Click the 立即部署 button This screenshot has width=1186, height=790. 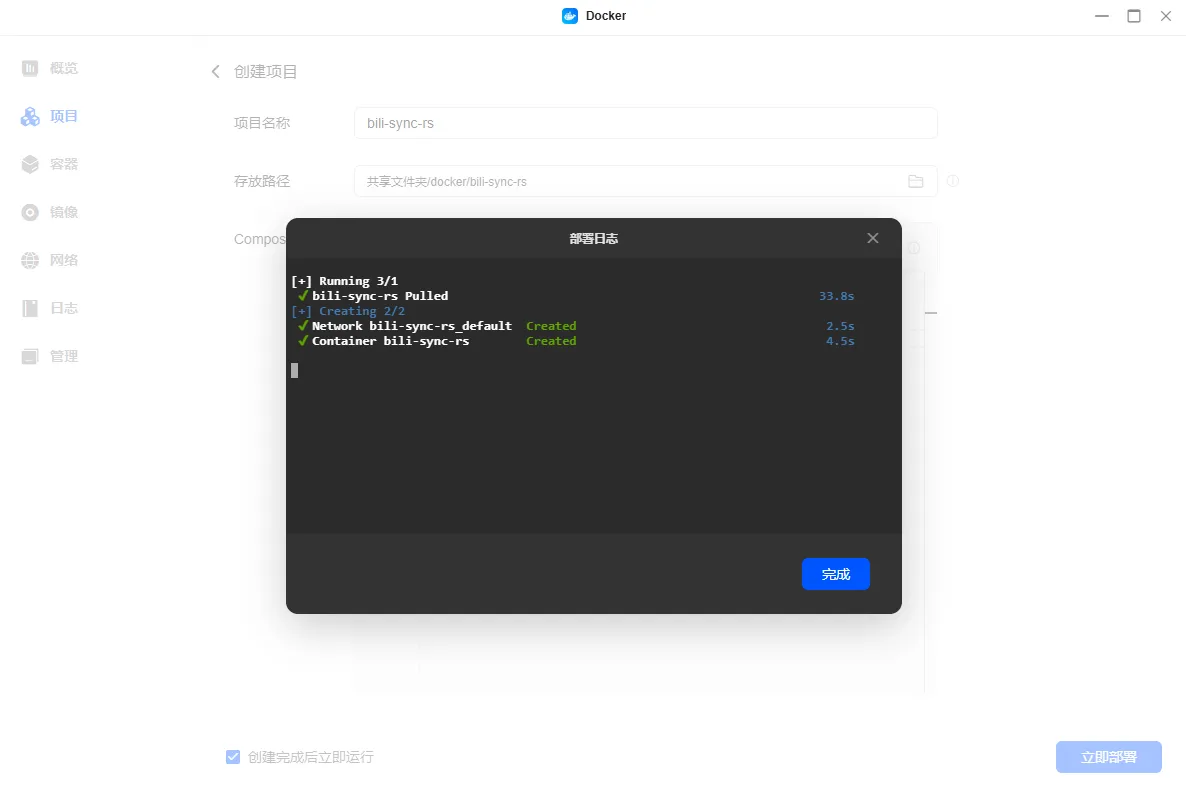1108,757
